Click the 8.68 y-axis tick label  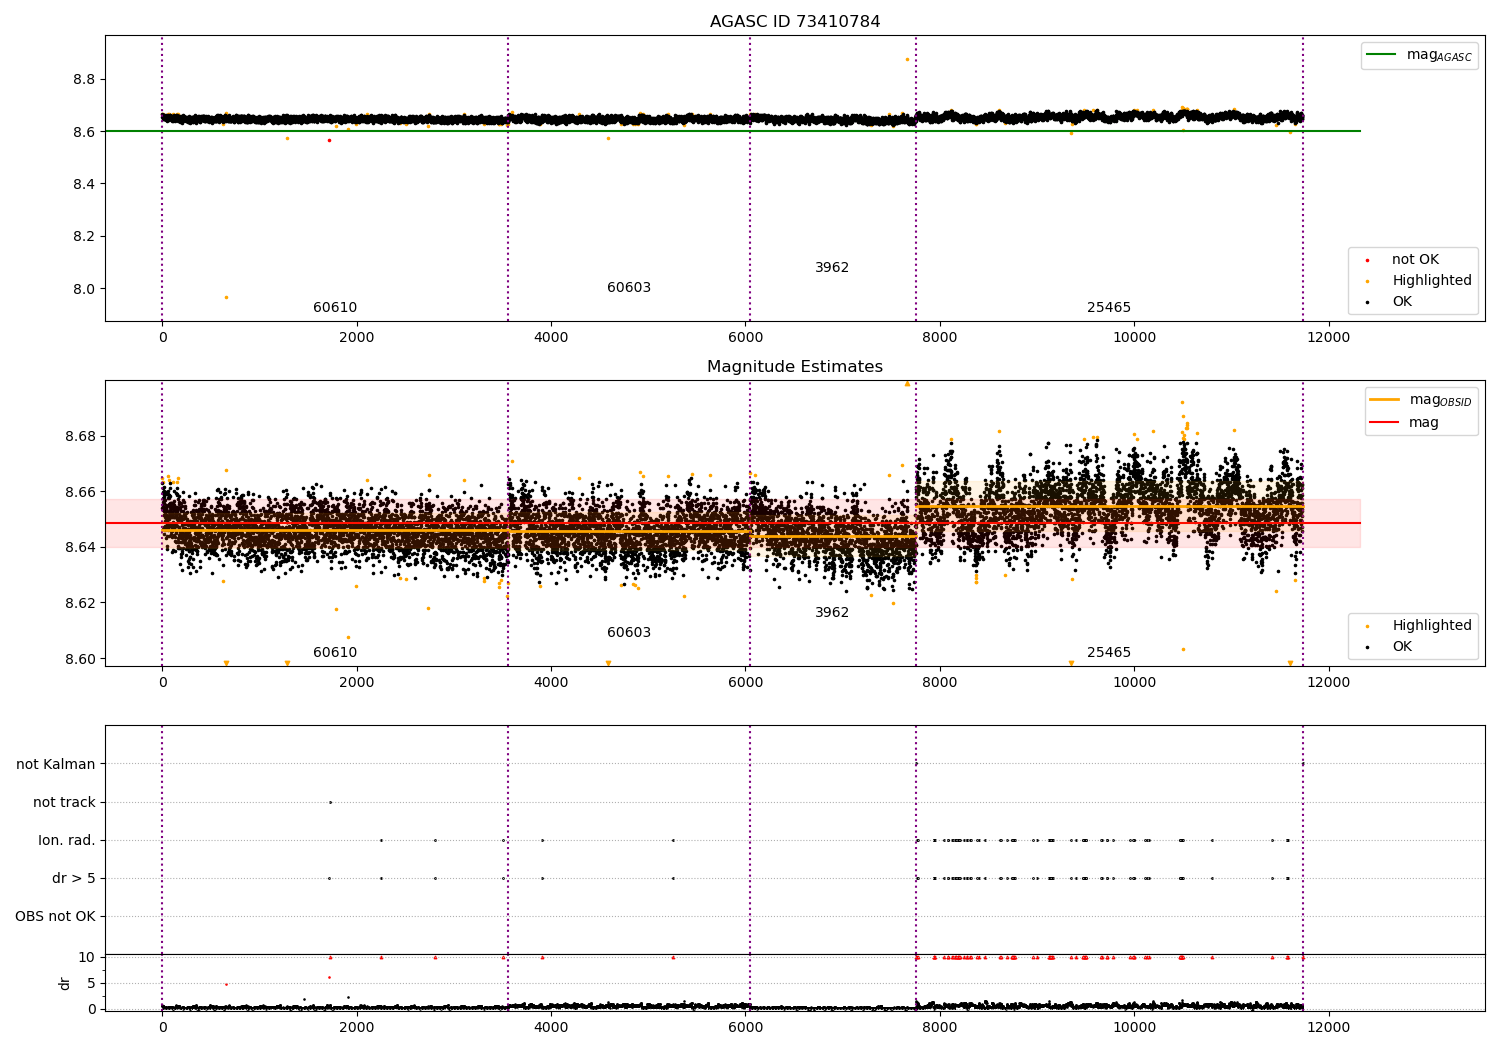tap(80, 436)
